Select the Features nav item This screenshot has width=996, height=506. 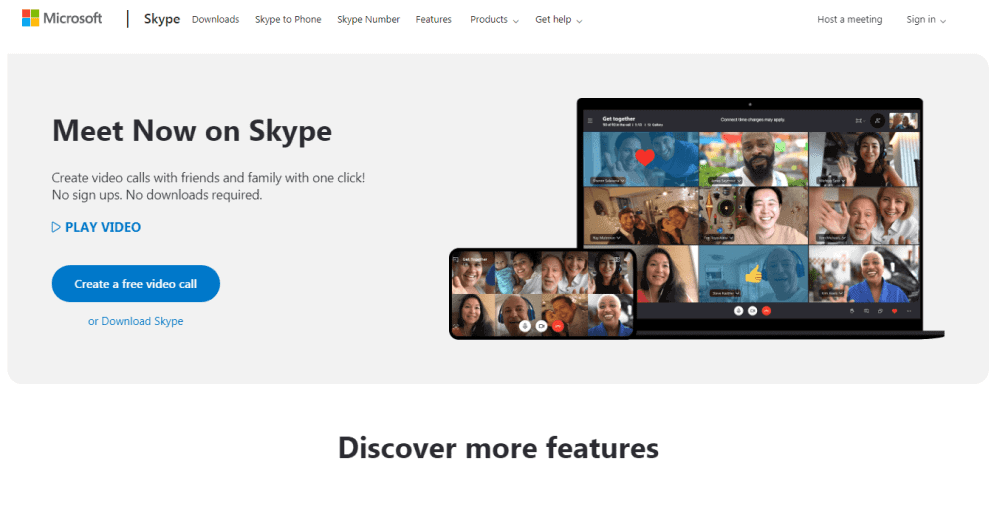(x=434, y=20)
